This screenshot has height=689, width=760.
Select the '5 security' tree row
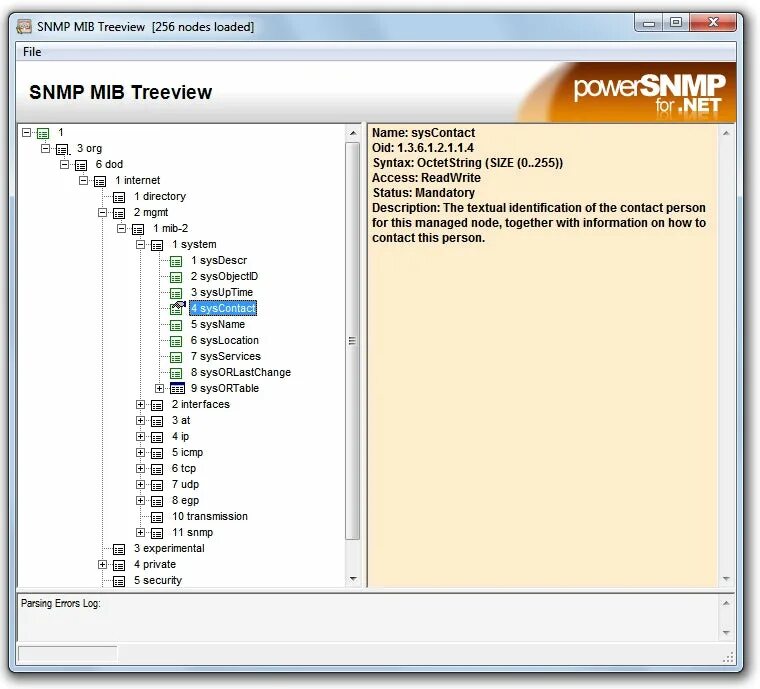pos(158,580)
